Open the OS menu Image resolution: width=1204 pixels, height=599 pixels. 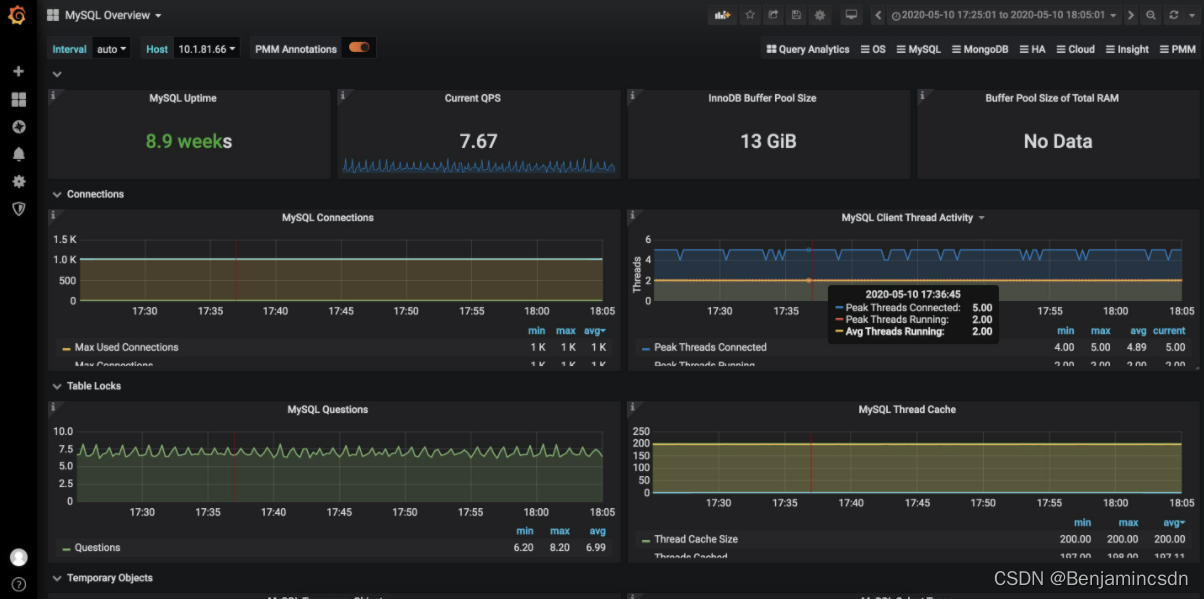pos(873,49)
